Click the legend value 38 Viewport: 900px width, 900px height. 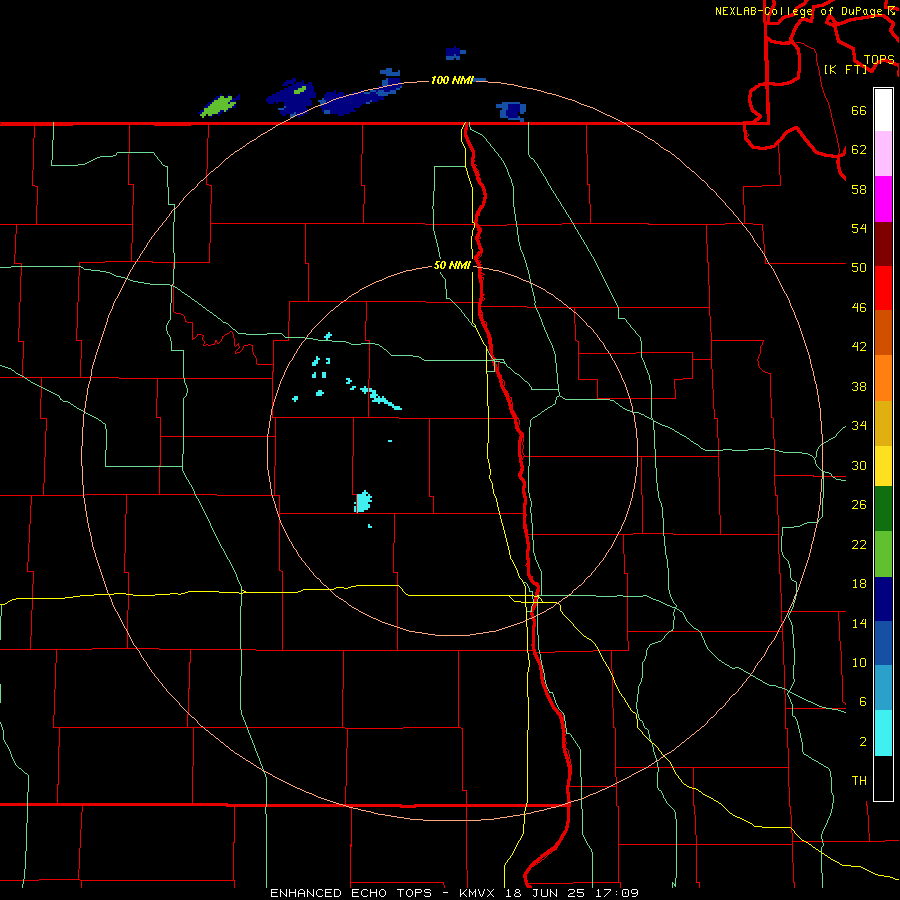coord(859,386)
